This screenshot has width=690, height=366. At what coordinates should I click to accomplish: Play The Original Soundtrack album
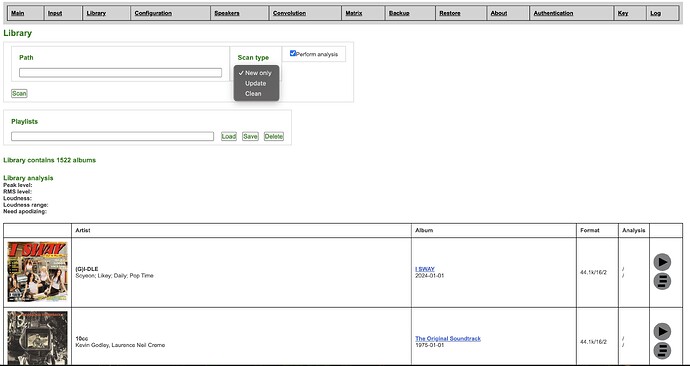(662, 331)
